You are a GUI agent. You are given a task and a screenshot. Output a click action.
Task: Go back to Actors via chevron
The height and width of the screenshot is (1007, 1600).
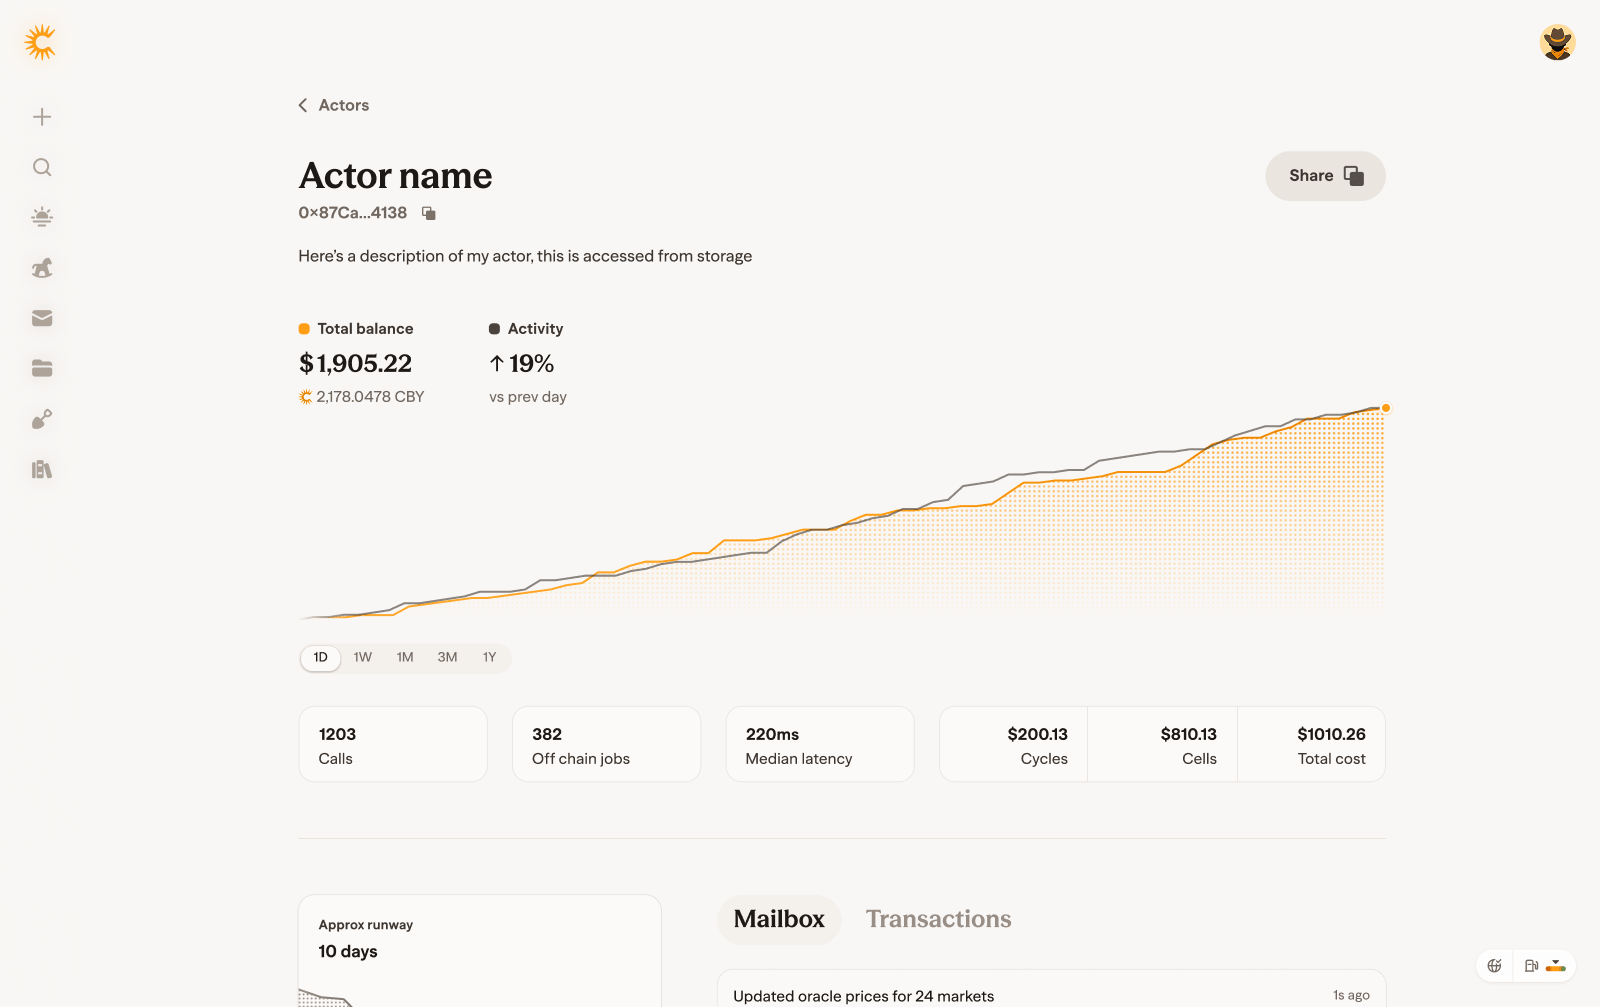coord(303,105)
